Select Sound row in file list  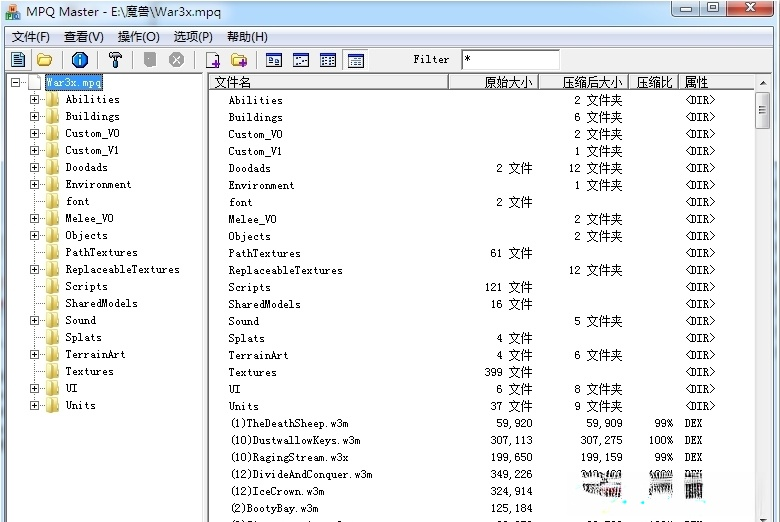[x=482, y=321]
